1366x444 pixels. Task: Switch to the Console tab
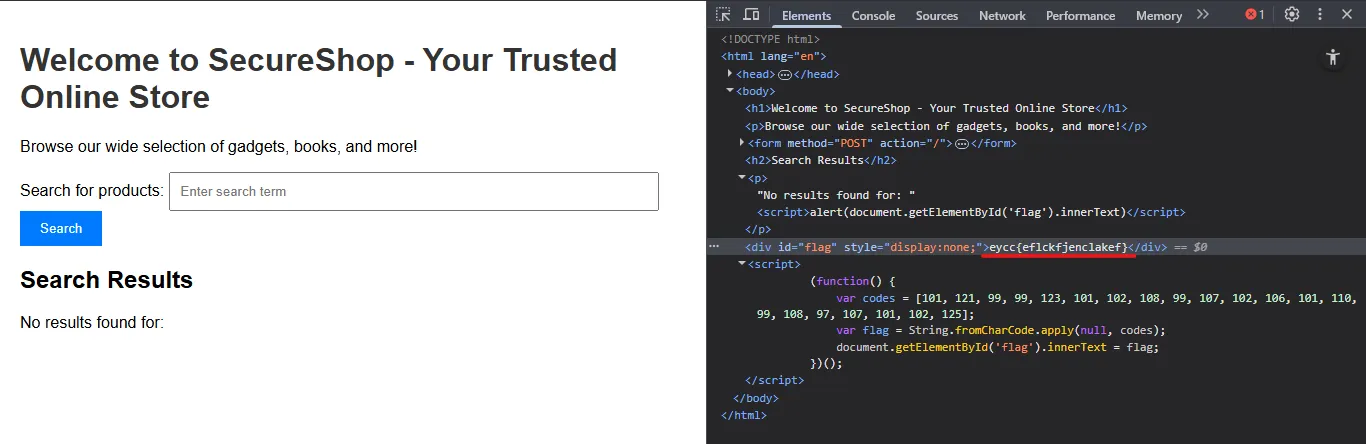(873, 15)
